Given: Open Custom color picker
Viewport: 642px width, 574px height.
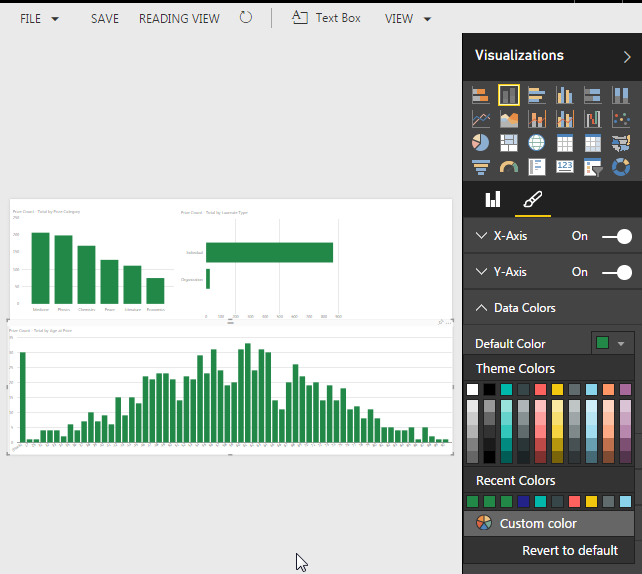Looking at the screenshot, I should point(549,523).
